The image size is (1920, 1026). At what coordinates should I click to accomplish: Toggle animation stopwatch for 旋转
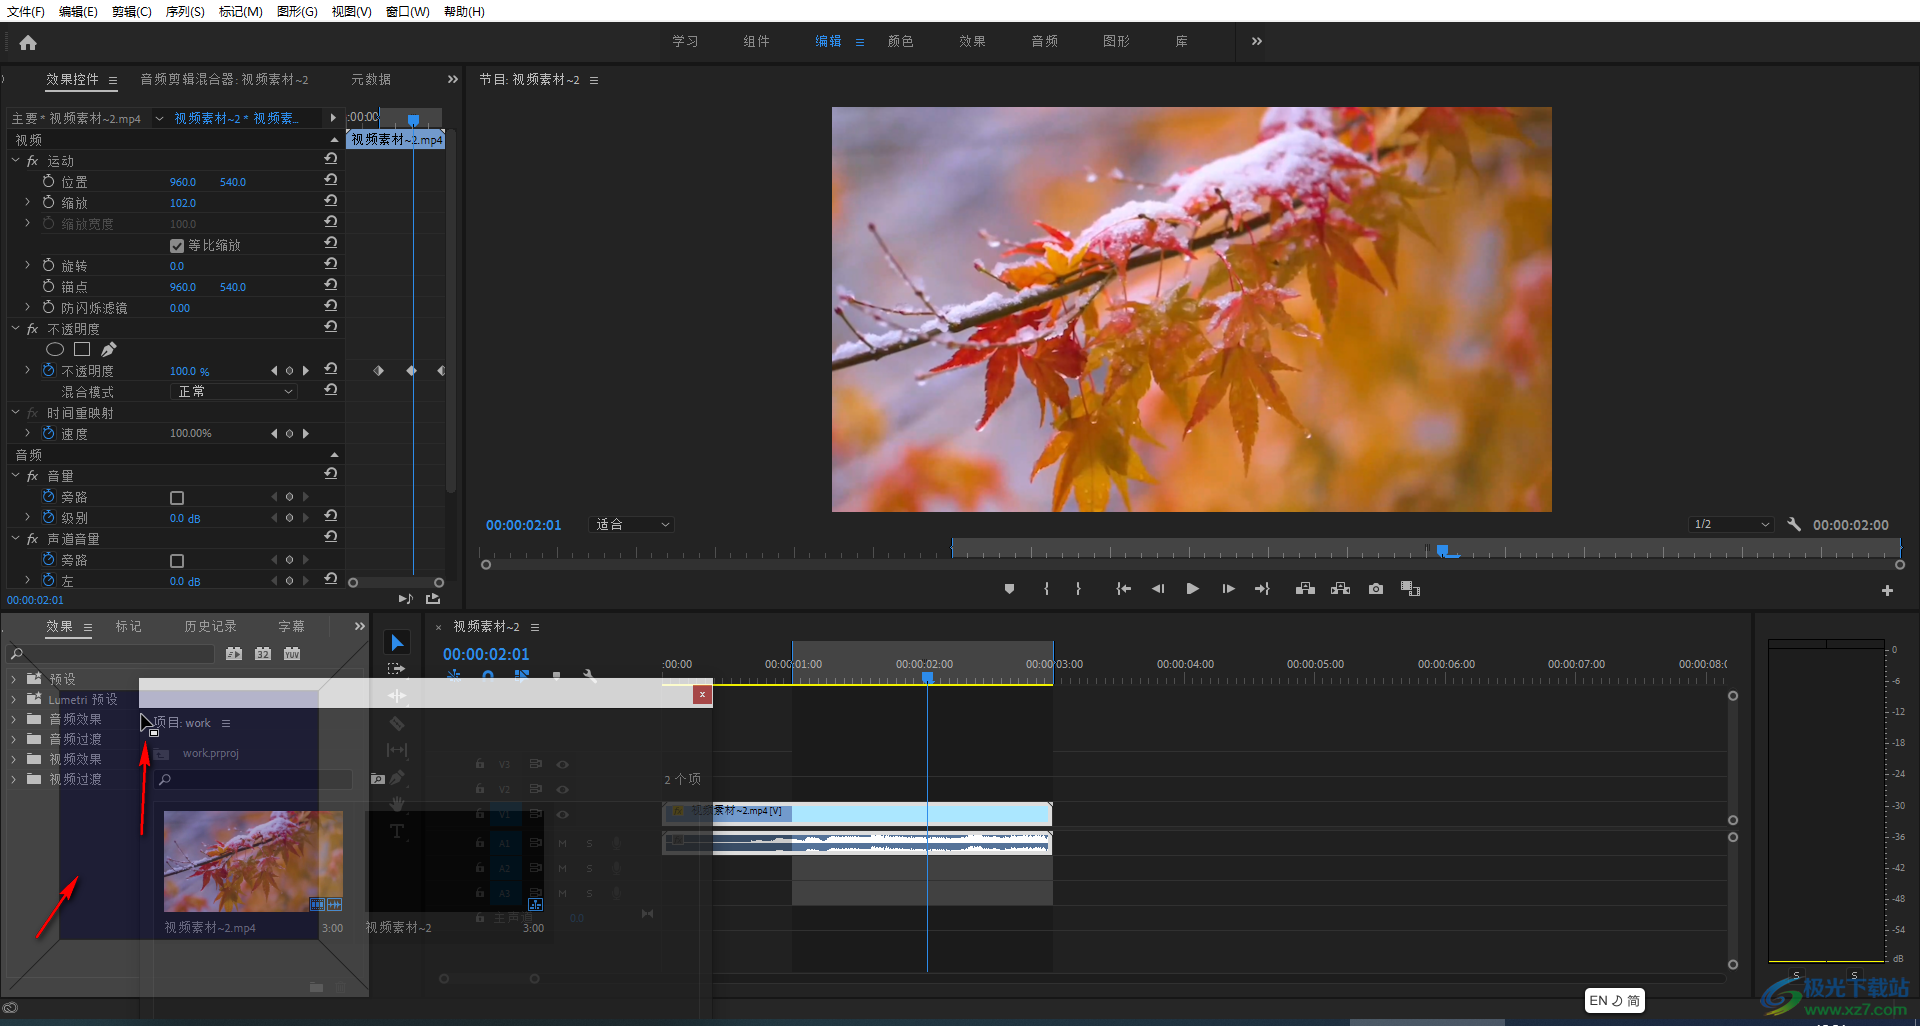(x=48, y=265)
